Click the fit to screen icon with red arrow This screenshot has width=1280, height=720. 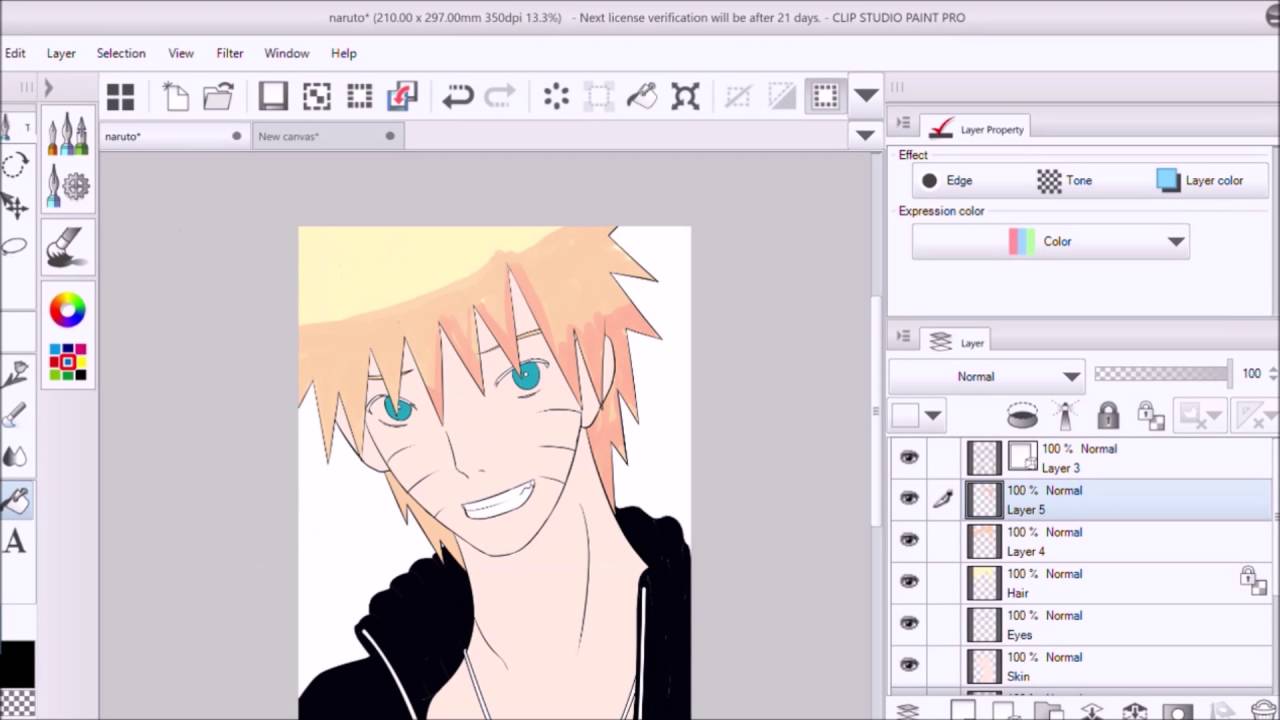tap(402, 96)
